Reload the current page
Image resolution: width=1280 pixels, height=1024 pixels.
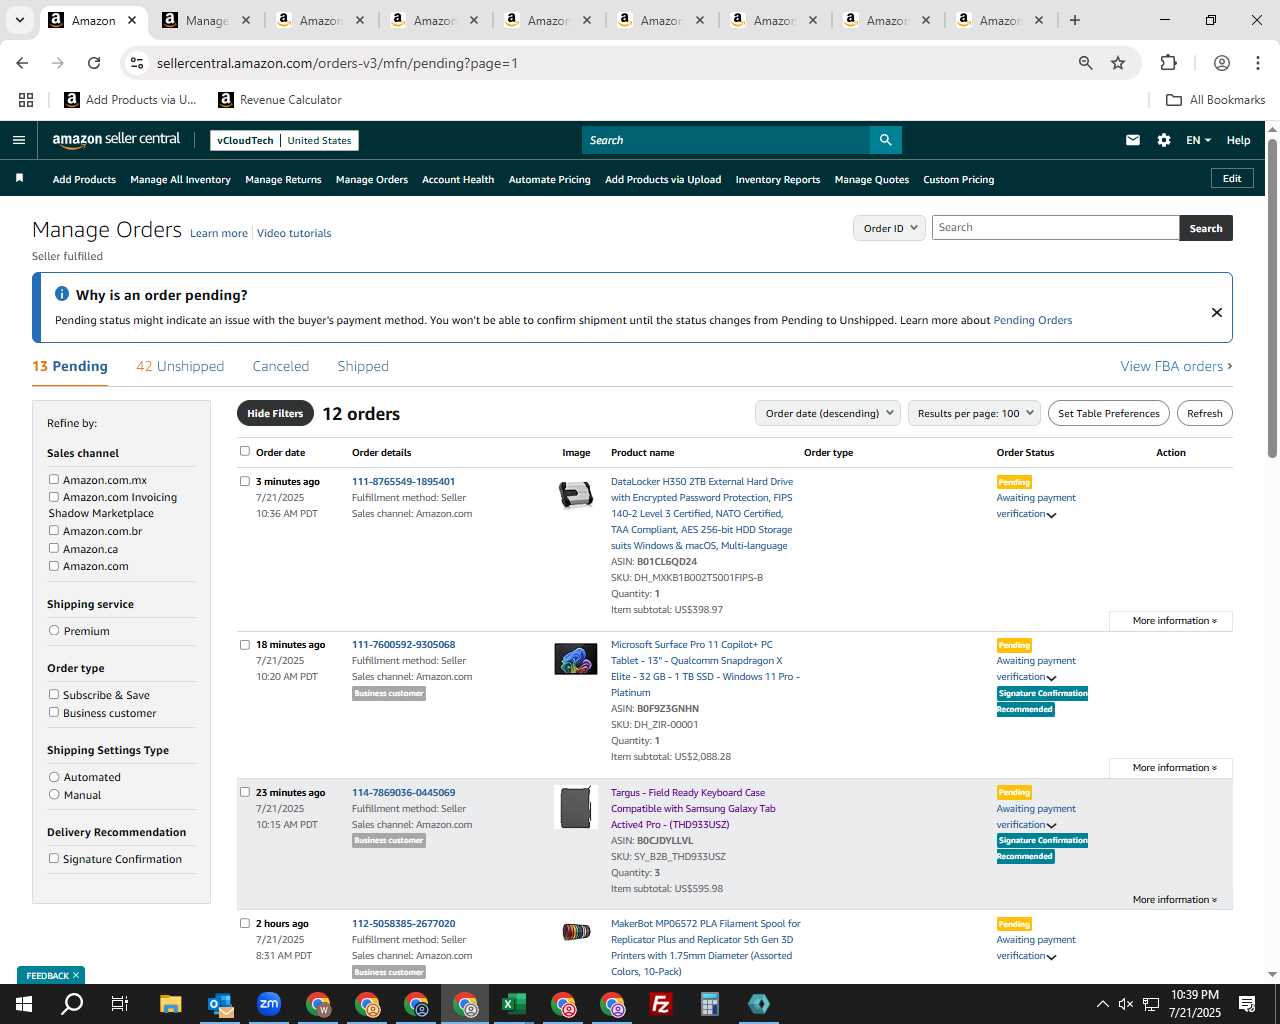94,63
